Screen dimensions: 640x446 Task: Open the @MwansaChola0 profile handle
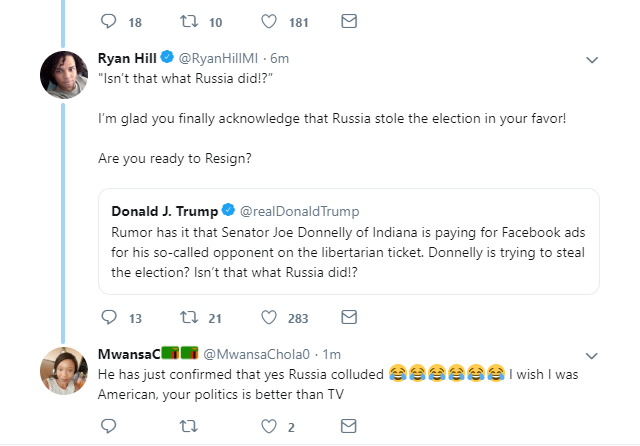coord(256,354)
